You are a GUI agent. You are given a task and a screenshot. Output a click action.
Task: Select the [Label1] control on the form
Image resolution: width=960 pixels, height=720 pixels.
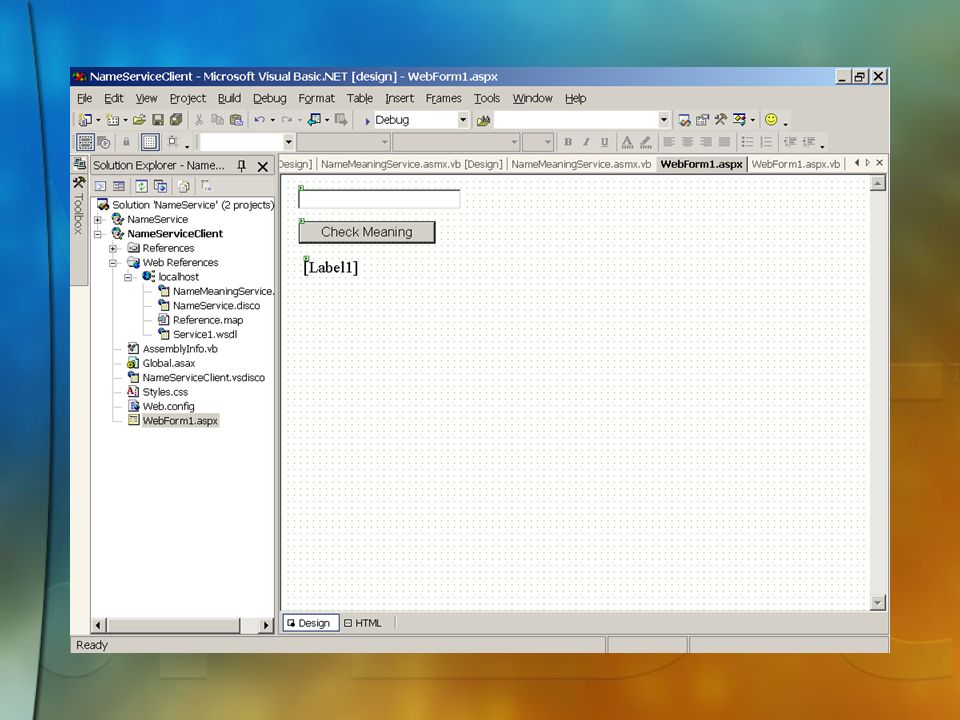[331, 268]
